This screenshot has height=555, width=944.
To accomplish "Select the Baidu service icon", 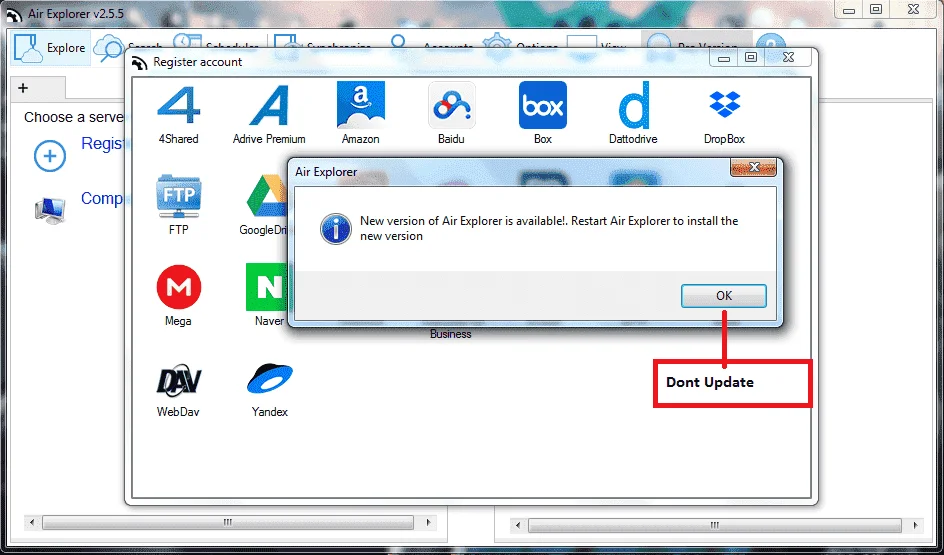I will pos(452,106).
